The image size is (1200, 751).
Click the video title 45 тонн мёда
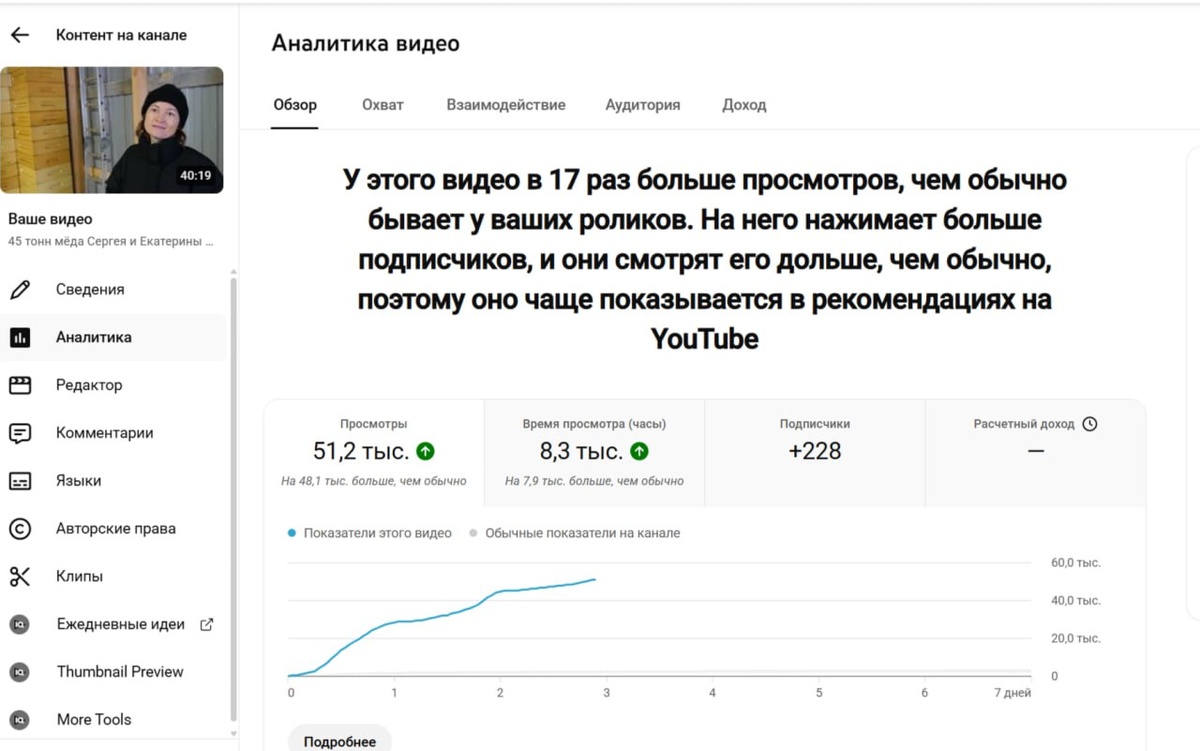110,241
